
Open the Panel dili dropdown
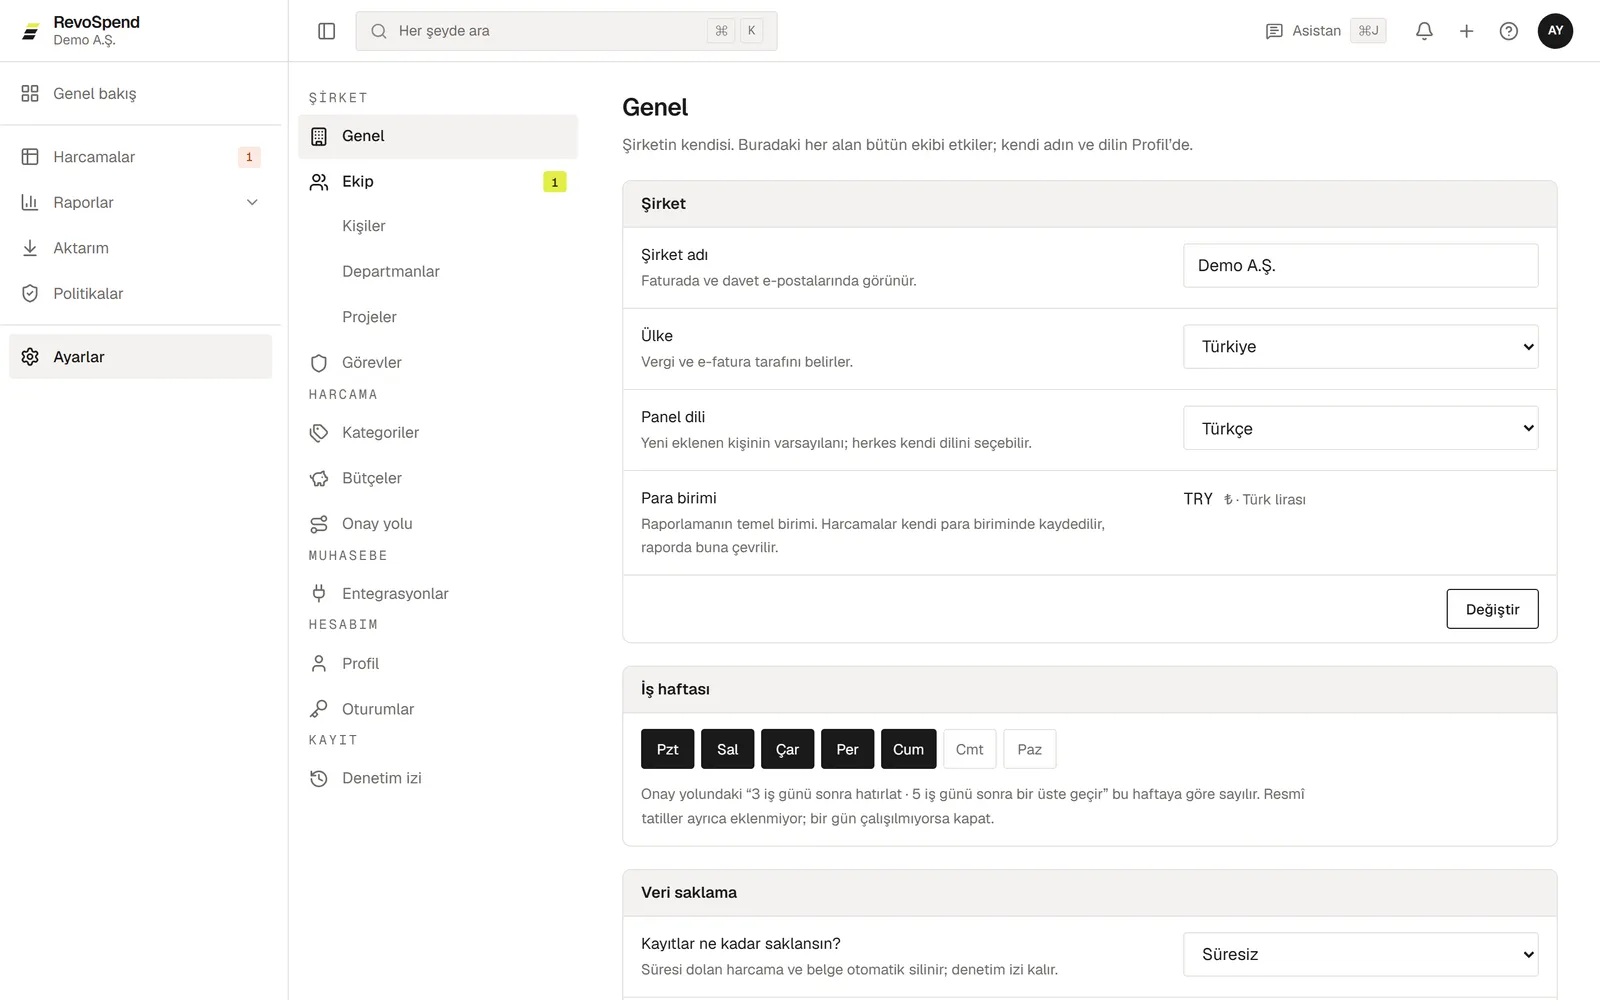coord(1360,428)
